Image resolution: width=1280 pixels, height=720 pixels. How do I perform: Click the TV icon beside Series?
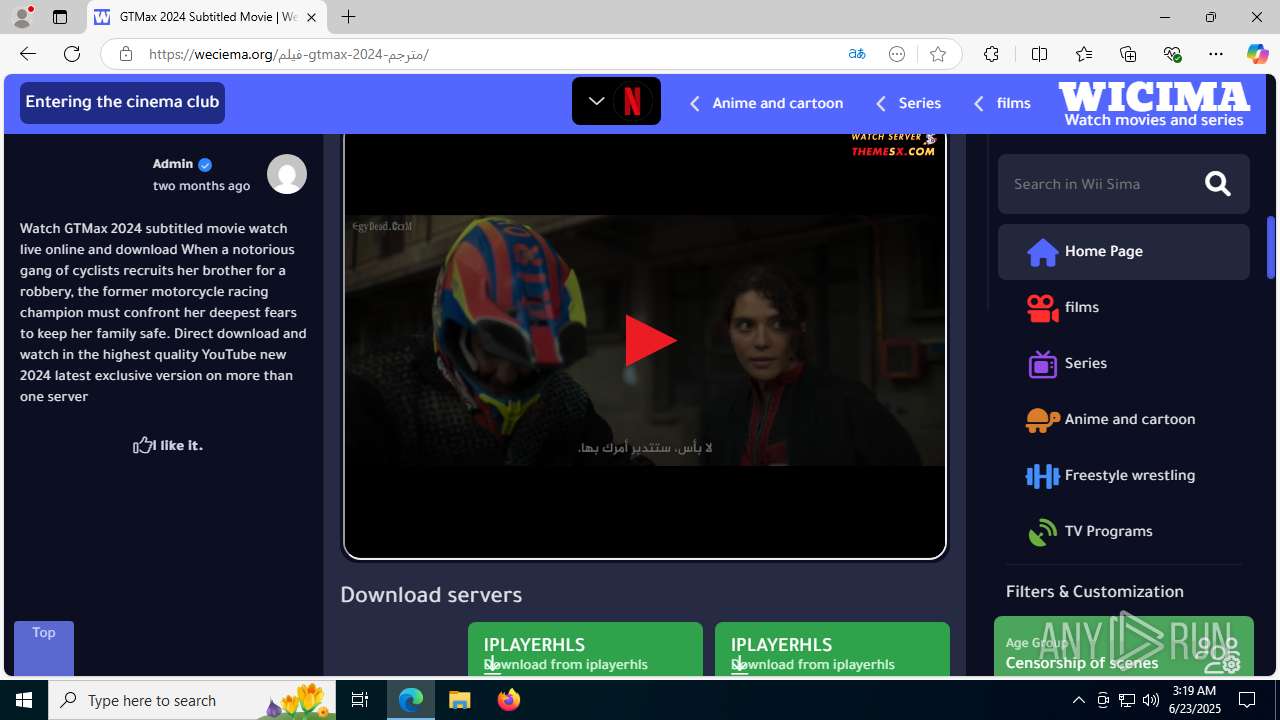tap(1042, 364)
